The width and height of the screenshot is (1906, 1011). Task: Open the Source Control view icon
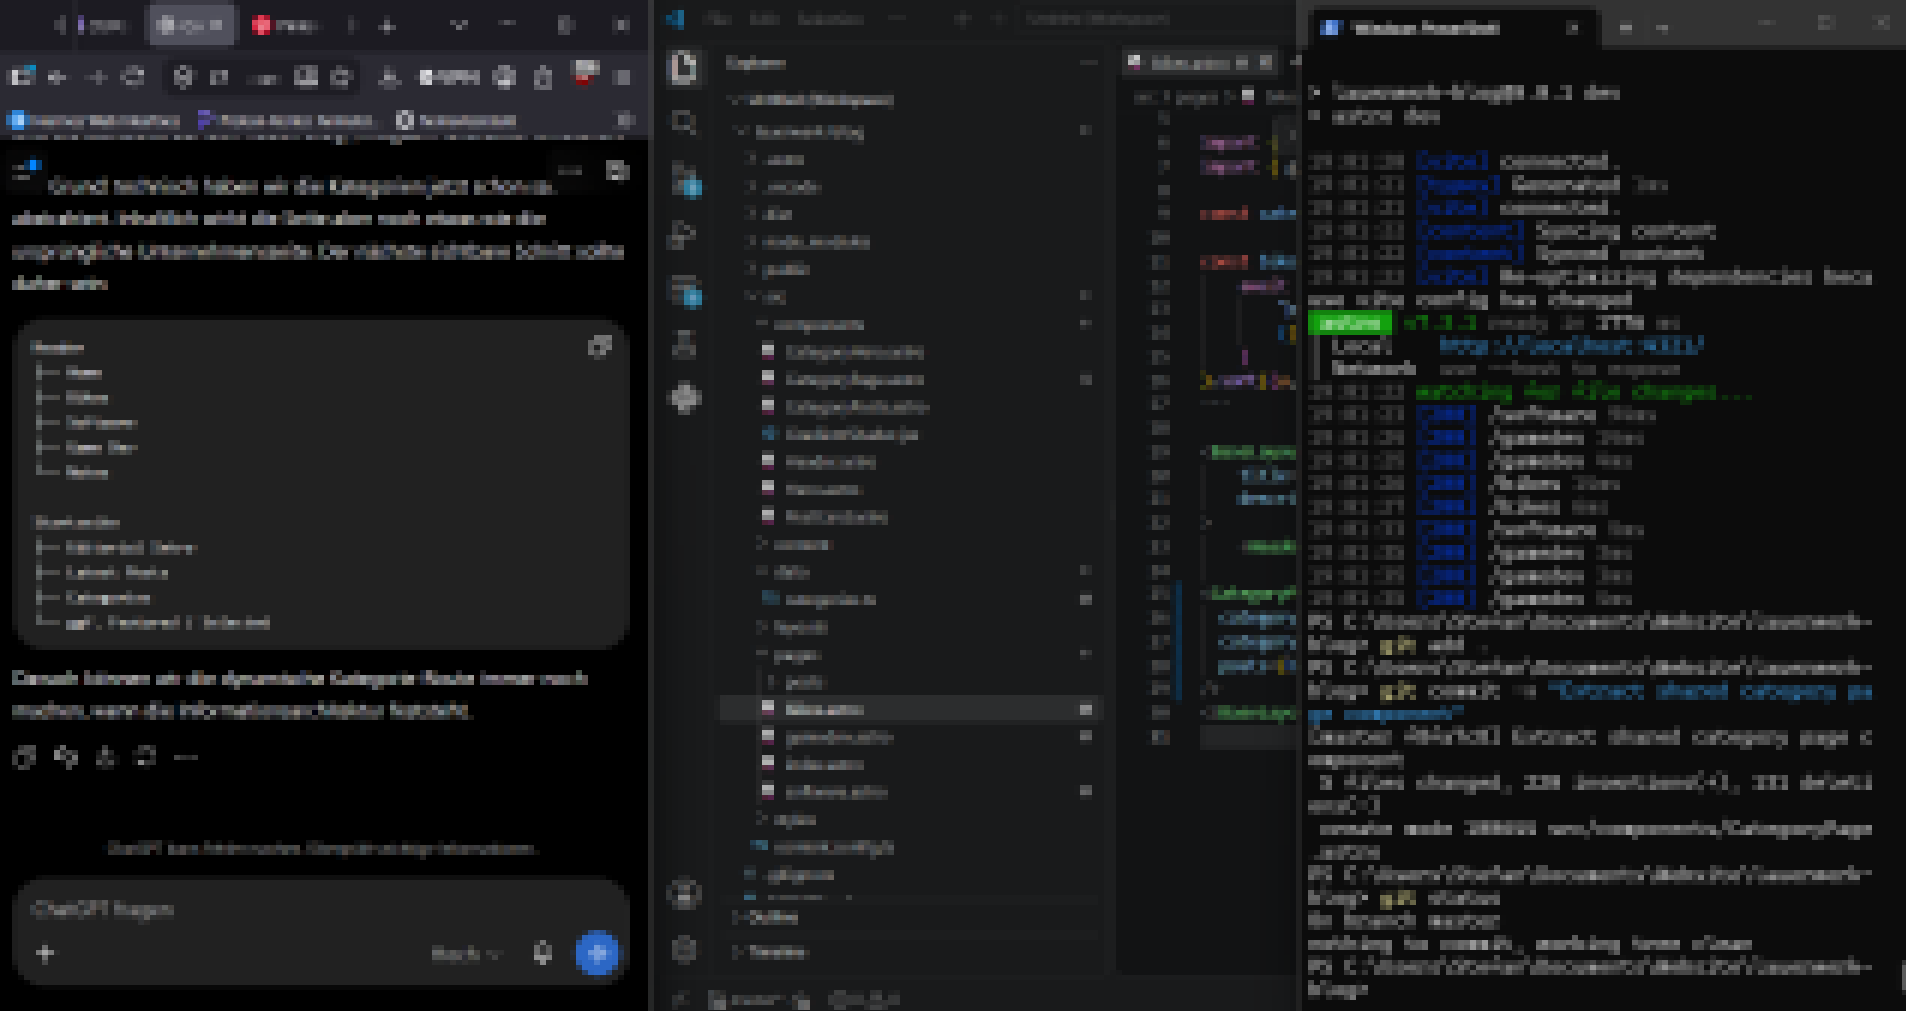coord(684,180)
